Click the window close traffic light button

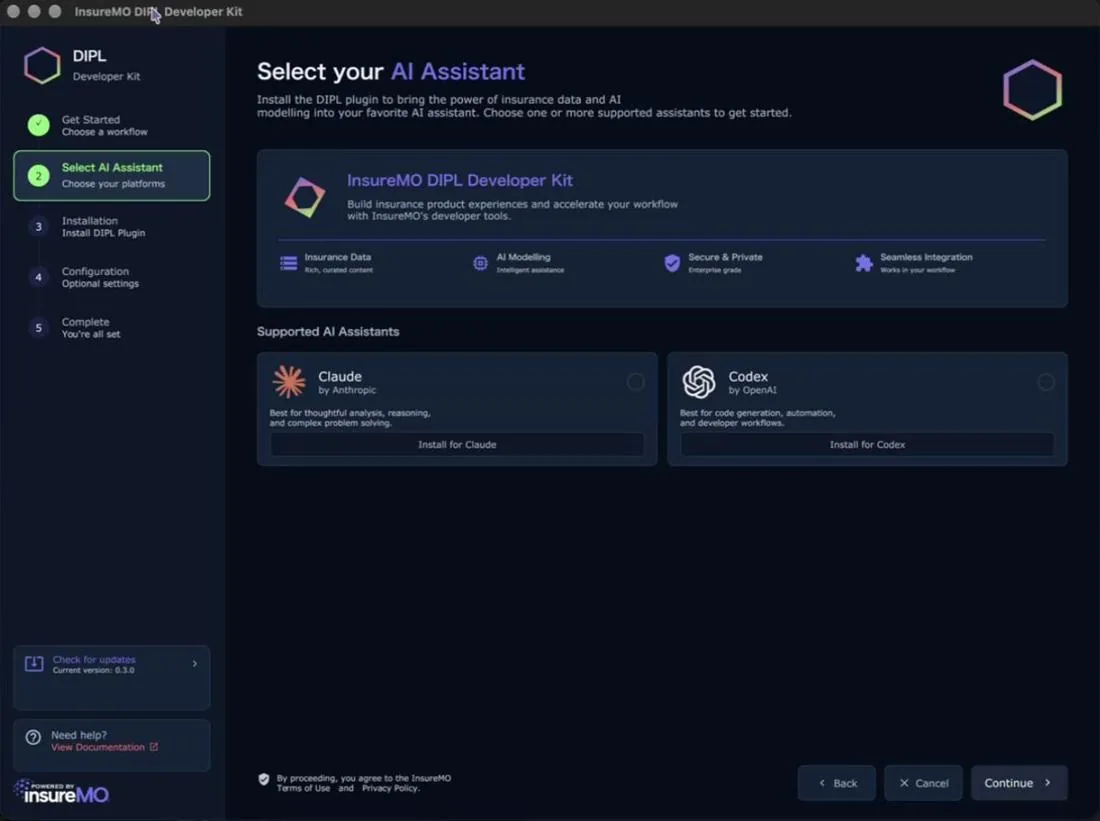13,12
